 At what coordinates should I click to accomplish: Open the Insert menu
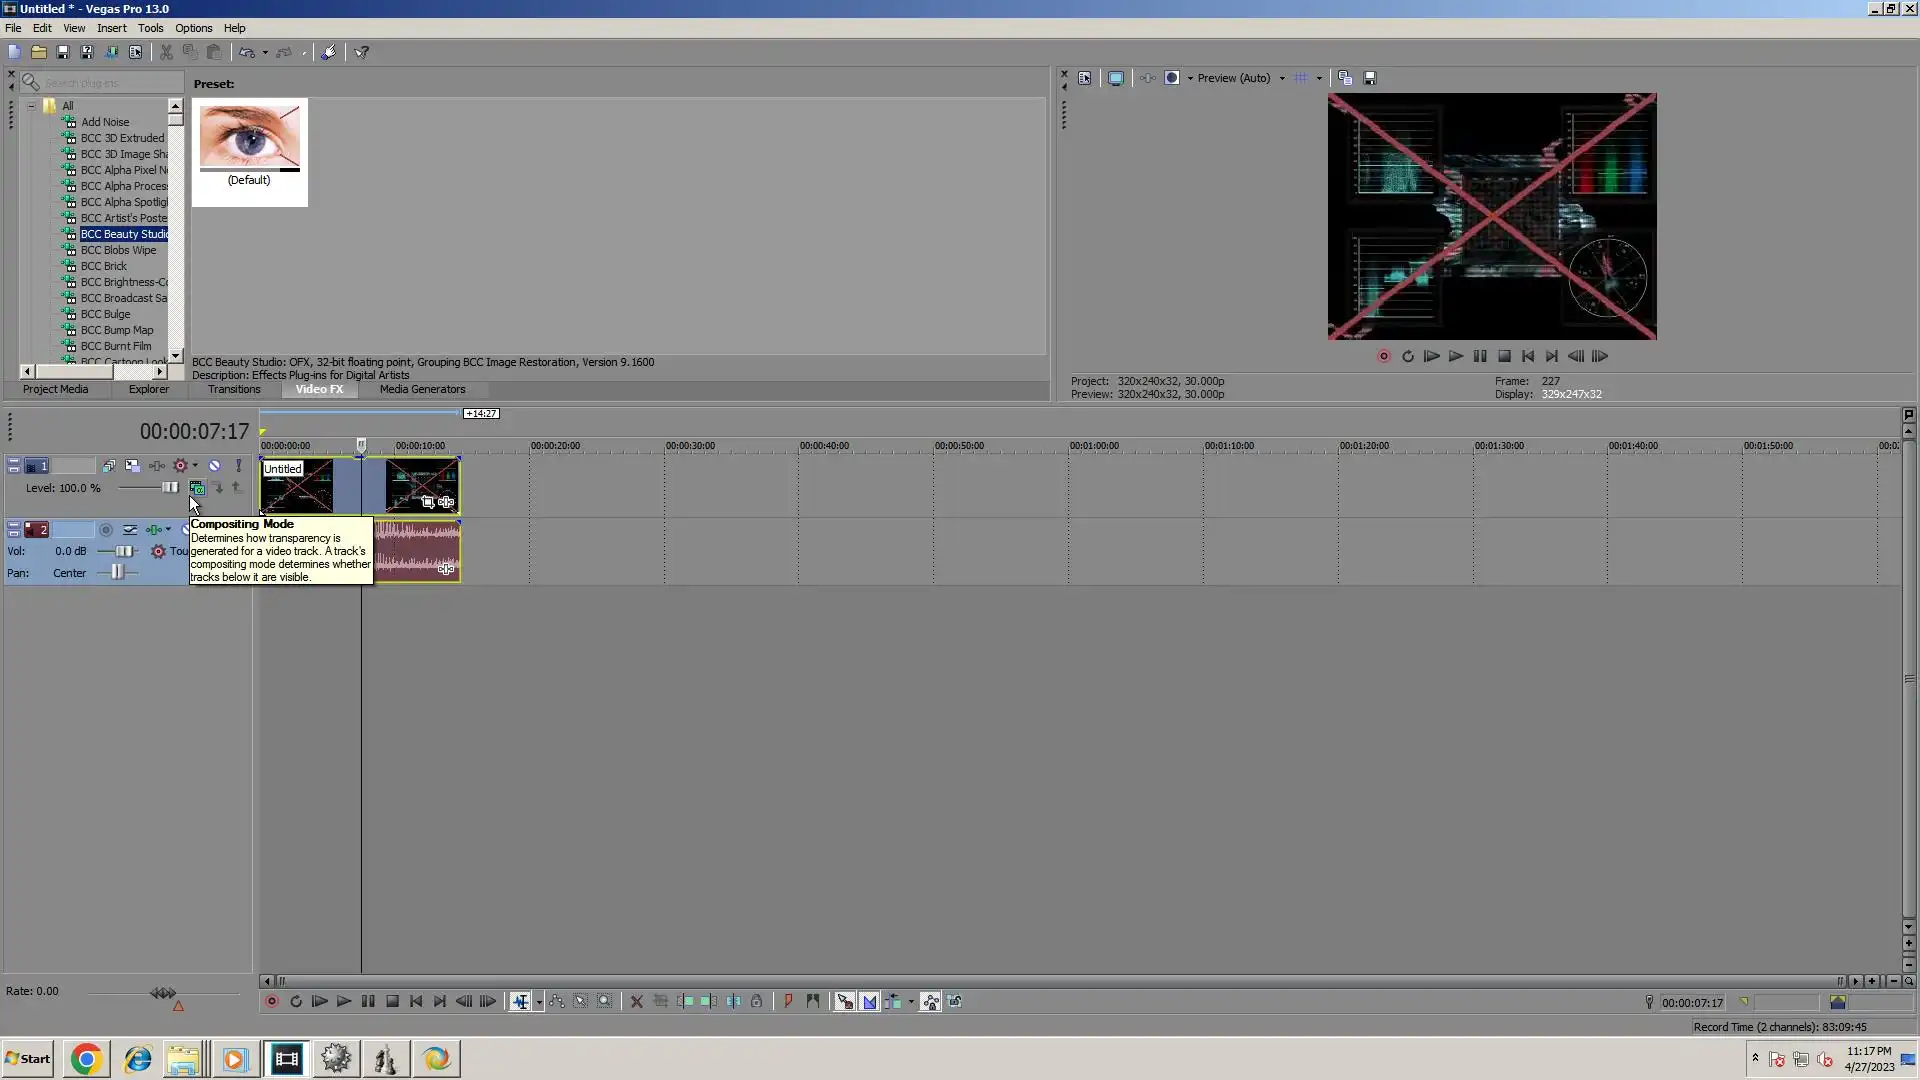[x=111, y=28]
